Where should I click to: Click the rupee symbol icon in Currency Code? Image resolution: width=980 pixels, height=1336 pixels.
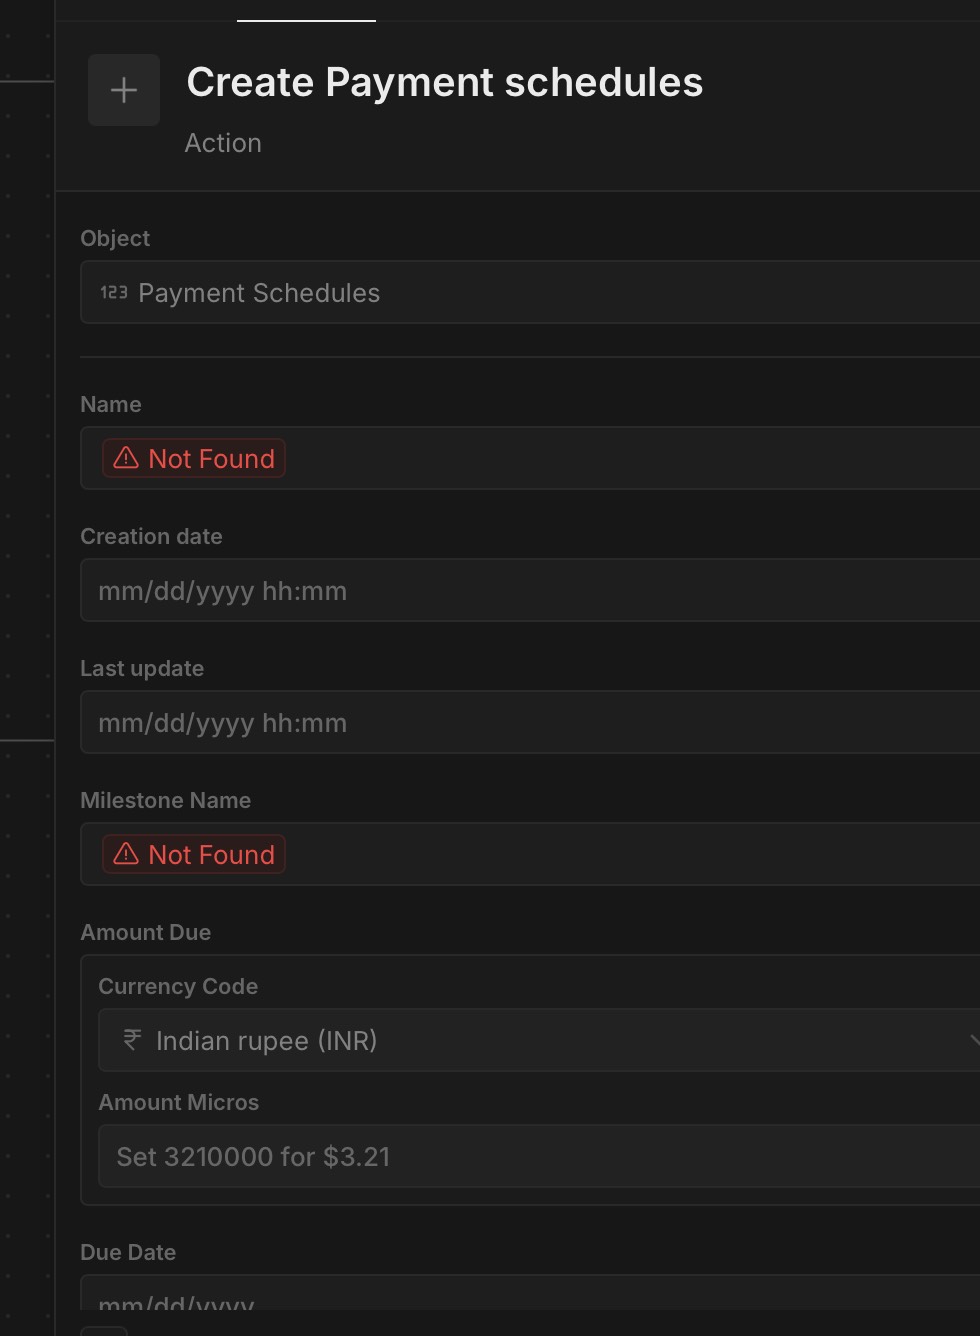click(x=132, y=1040)
